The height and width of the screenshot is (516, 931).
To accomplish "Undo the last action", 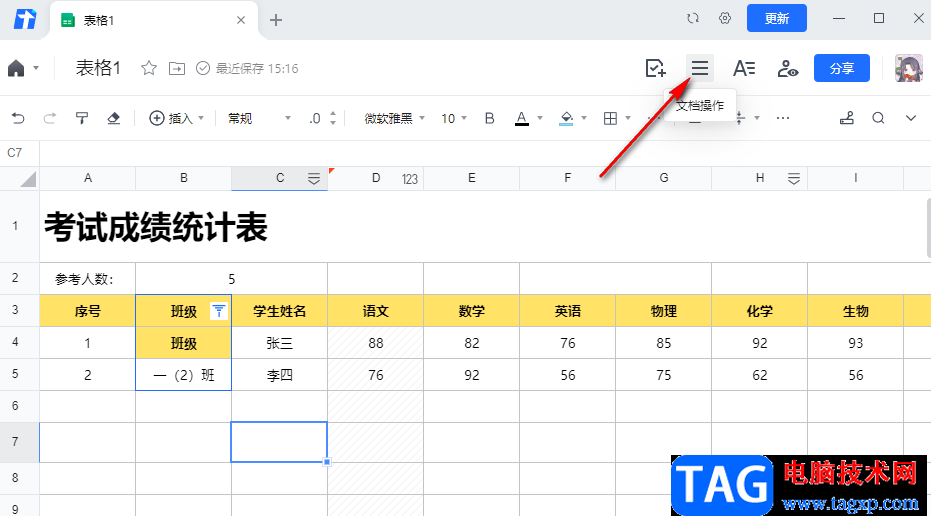I will [x=18, y=118].
